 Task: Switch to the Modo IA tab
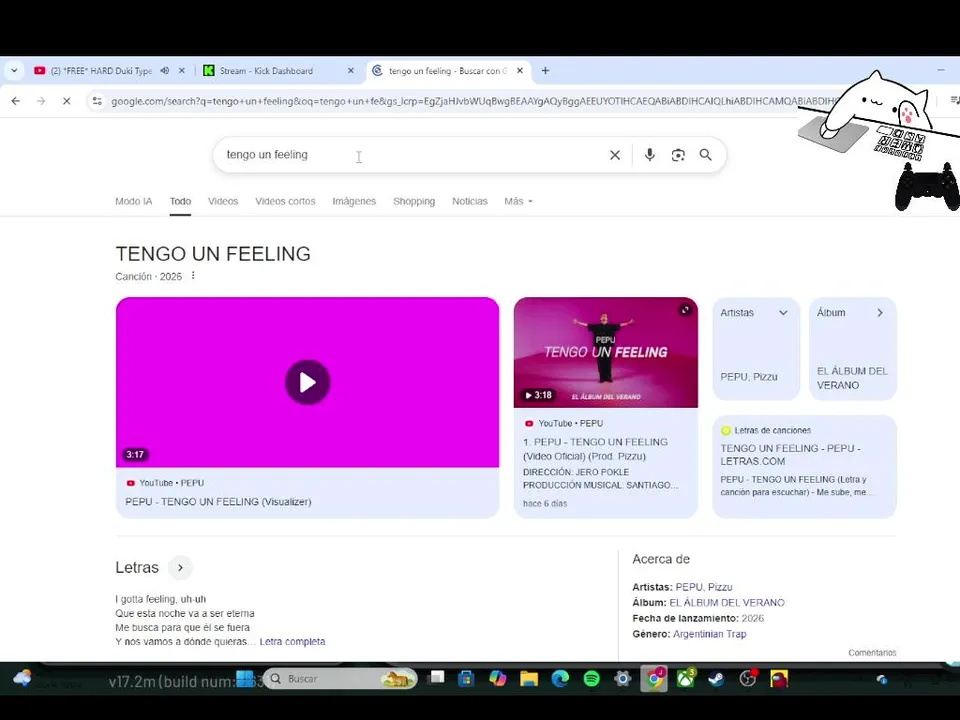133,201
